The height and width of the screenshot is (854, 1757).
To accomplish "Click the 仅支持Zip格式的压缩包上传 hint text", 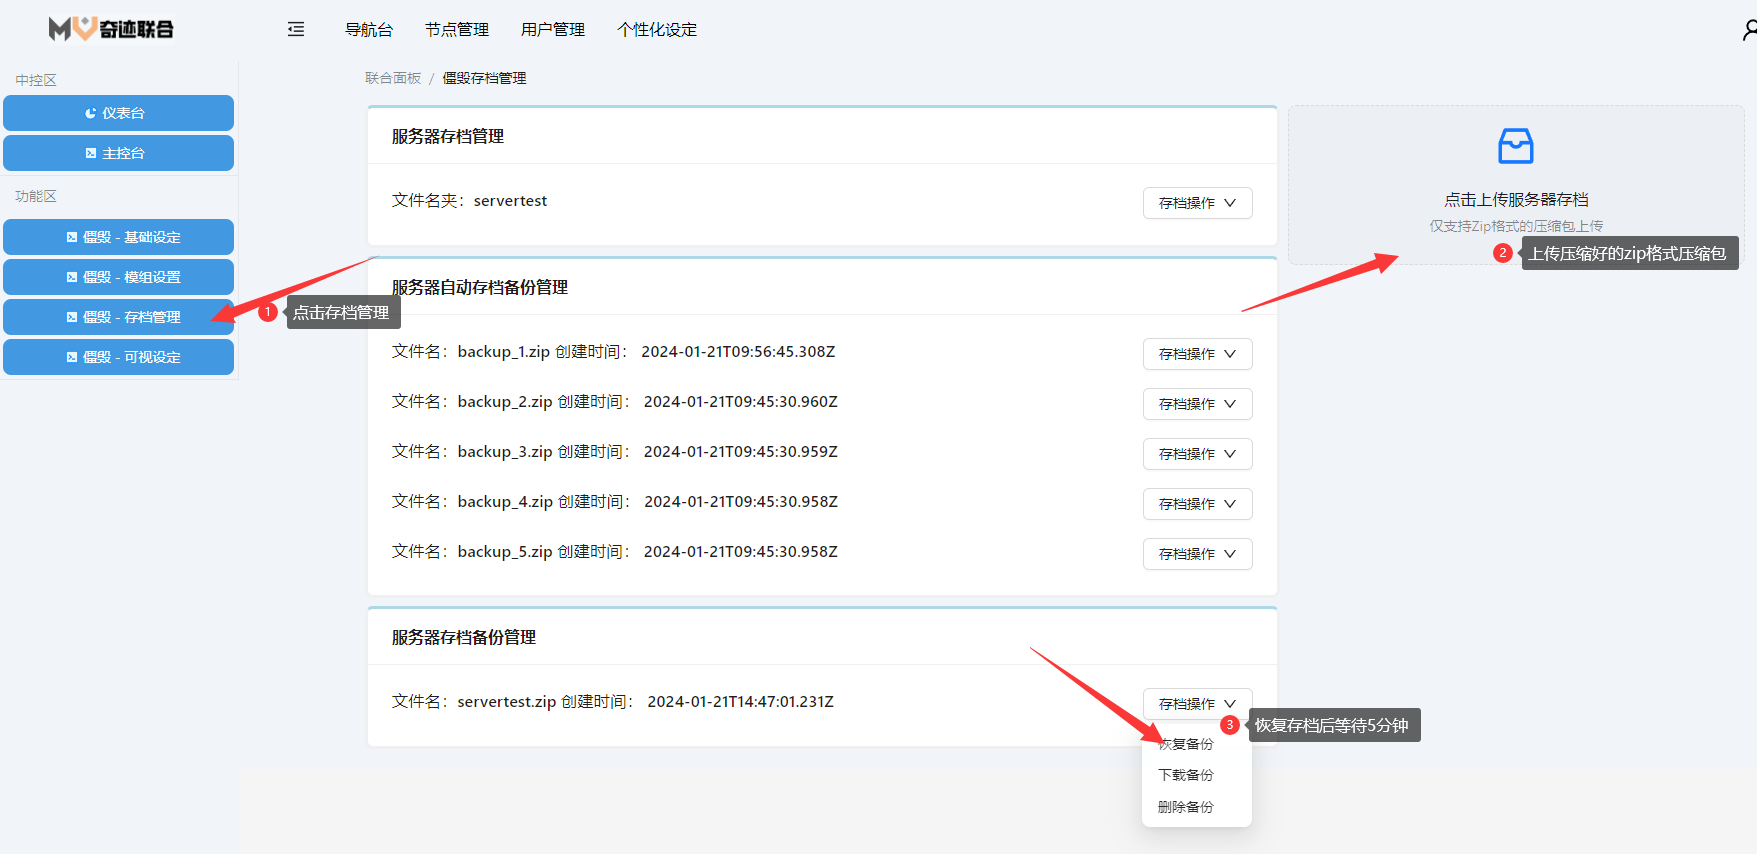I will [1516, 226].
